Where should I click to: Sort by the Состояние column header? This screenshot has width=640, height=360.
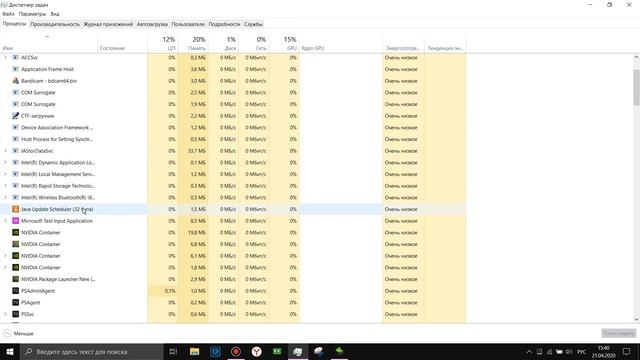tap(122, 43)
